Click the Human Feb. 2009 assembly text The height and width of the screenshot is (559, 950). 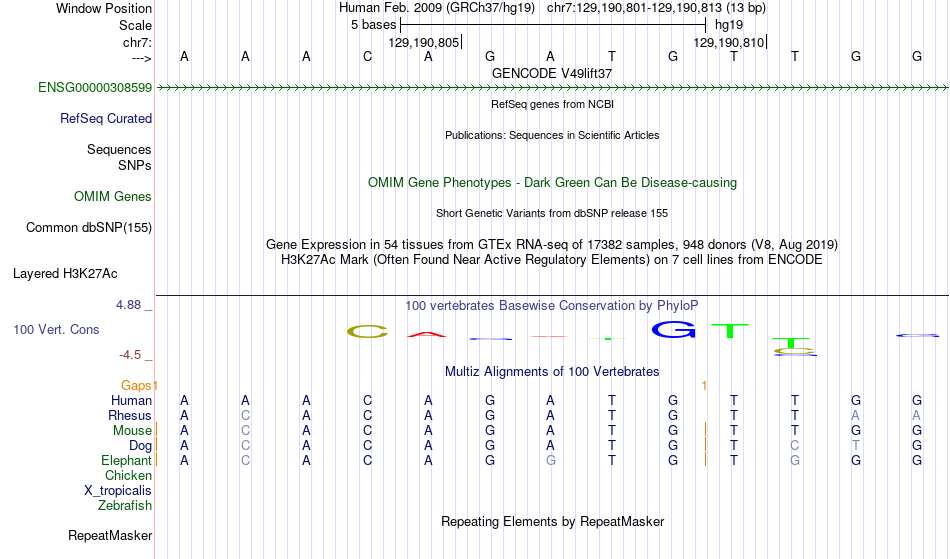point(437,8)
